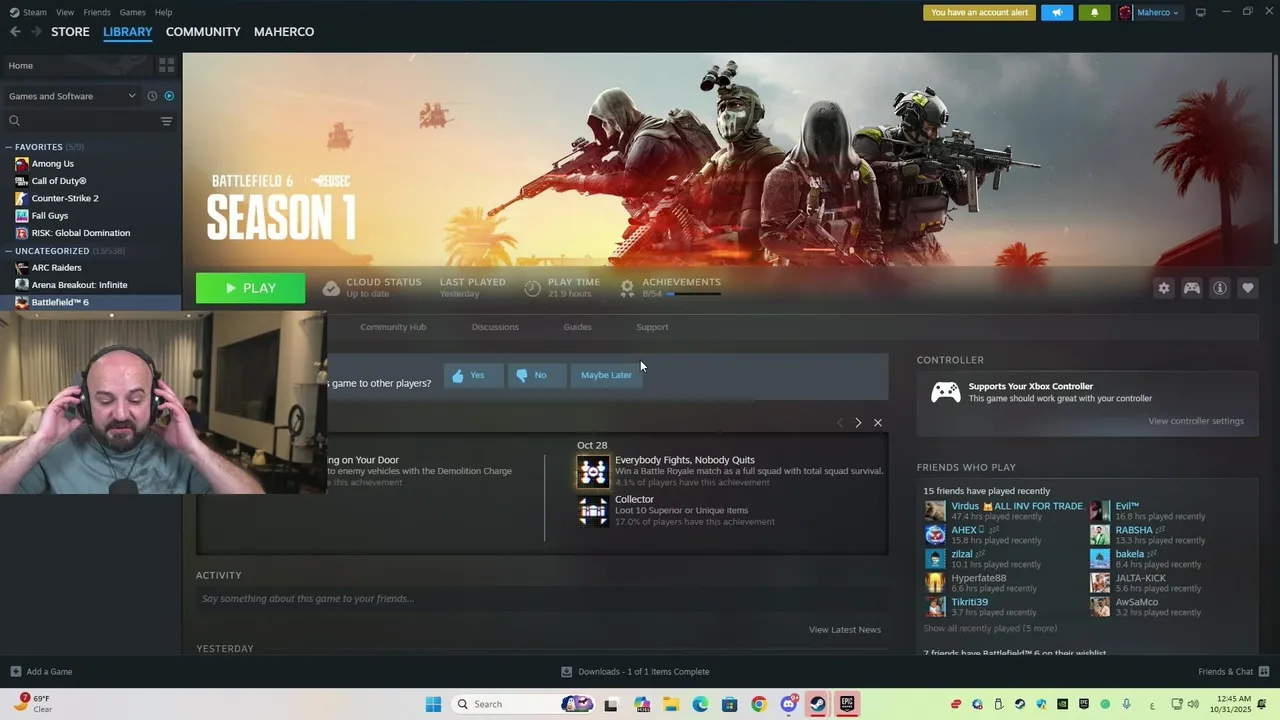Go to previous achievement highlight arrow

840,423
